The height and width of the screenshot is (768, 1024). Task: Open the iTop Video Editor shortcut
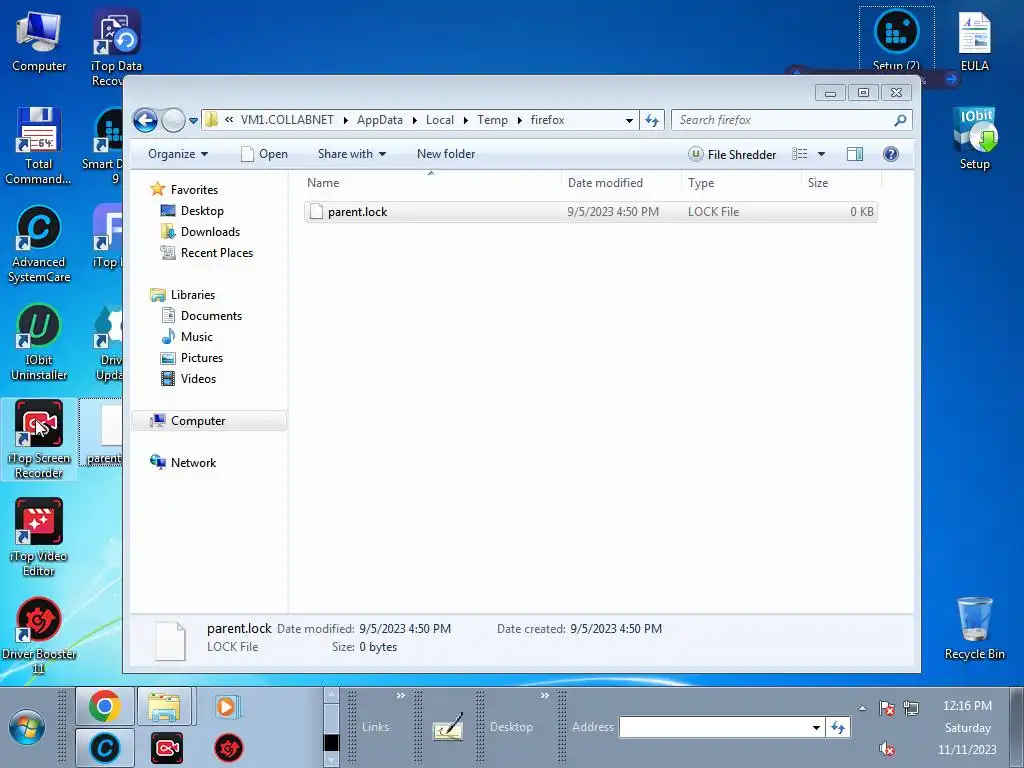pyautogui.click(x=39, y=537)
